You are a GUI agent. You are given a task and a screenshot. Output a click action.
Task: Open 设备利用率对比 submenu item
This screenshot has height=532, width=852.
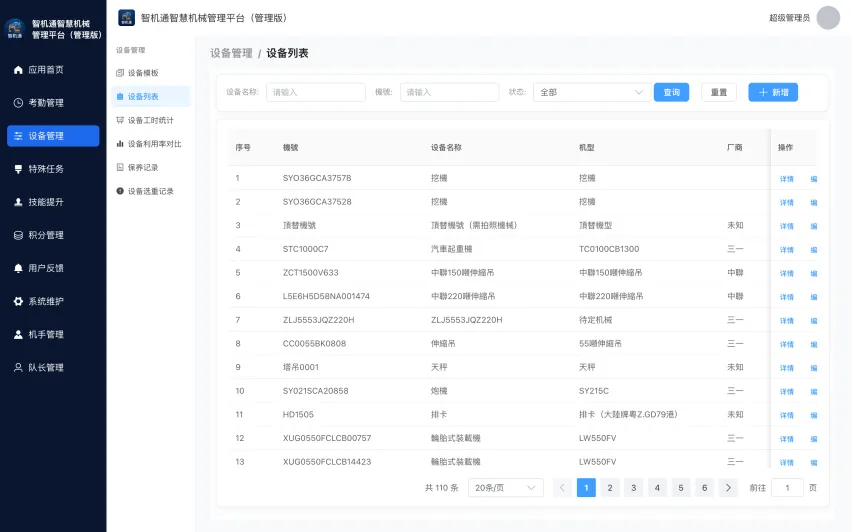click(x=151, y=143)
